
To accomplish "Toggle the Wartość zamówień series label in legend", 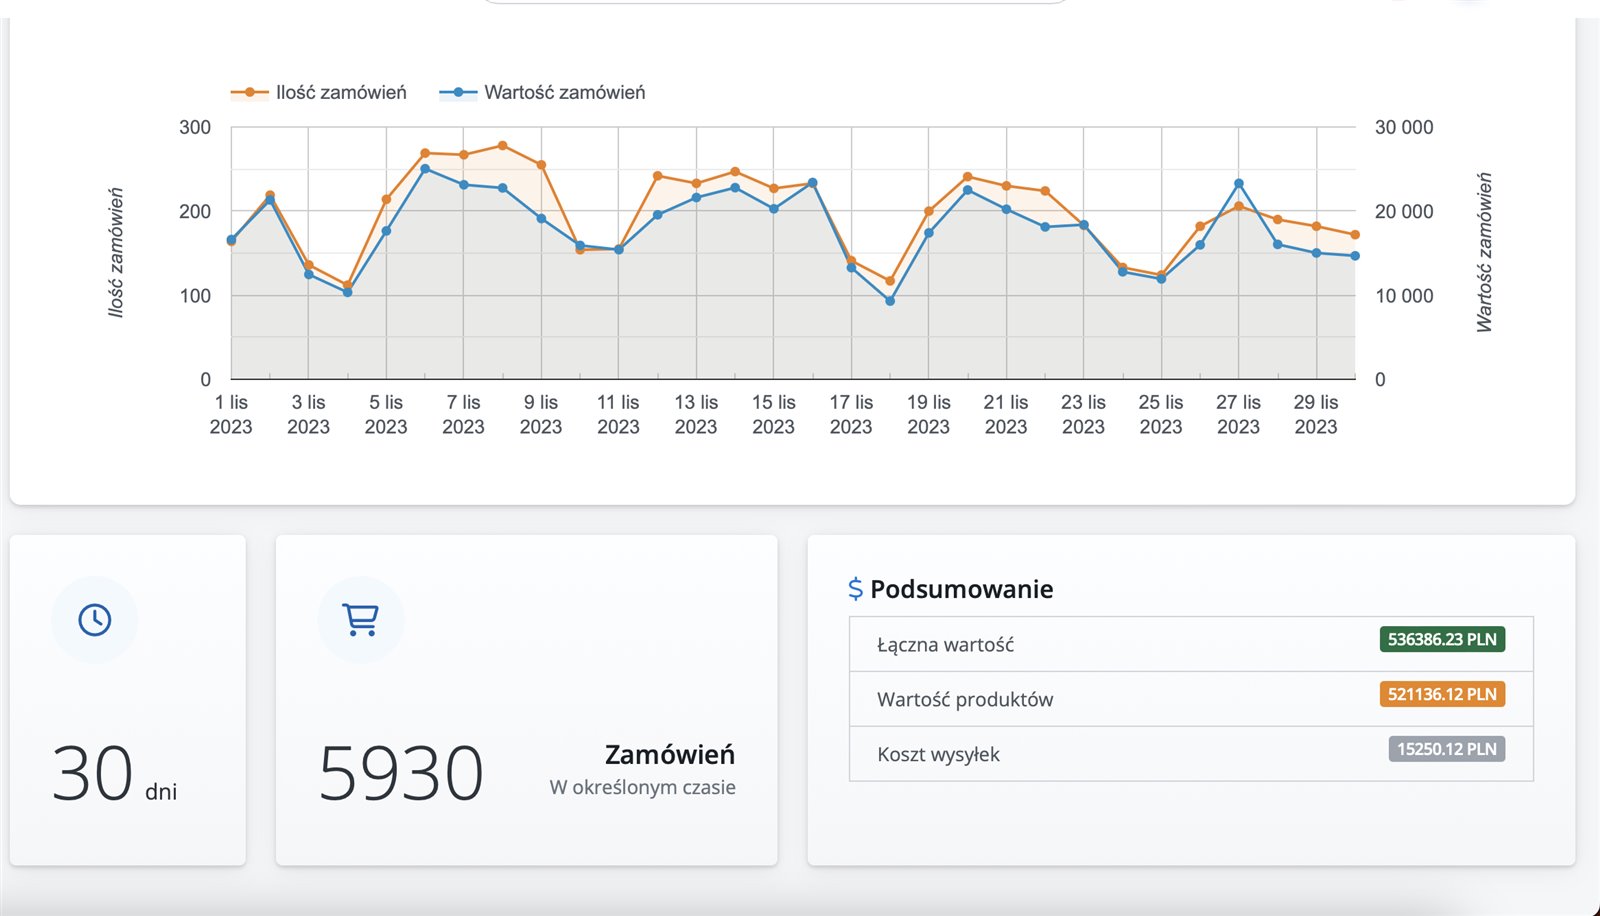I will click(x=564, y=93).
